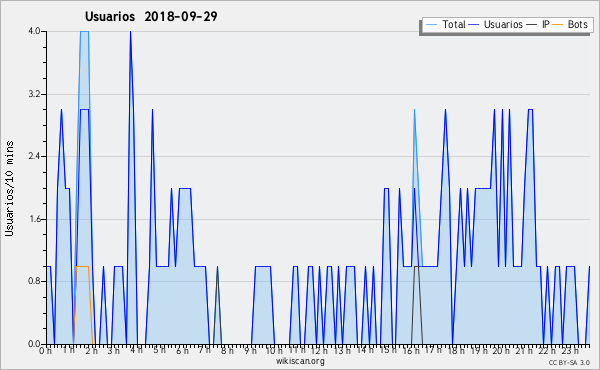Click the '13 h' x-axis label
This screenshot has width=600, height=370.
(342, 351)
